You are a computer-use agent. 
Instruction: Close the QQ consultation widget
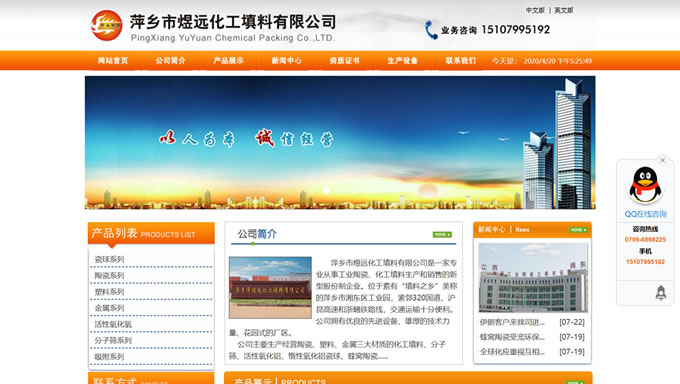pos(662,160)
